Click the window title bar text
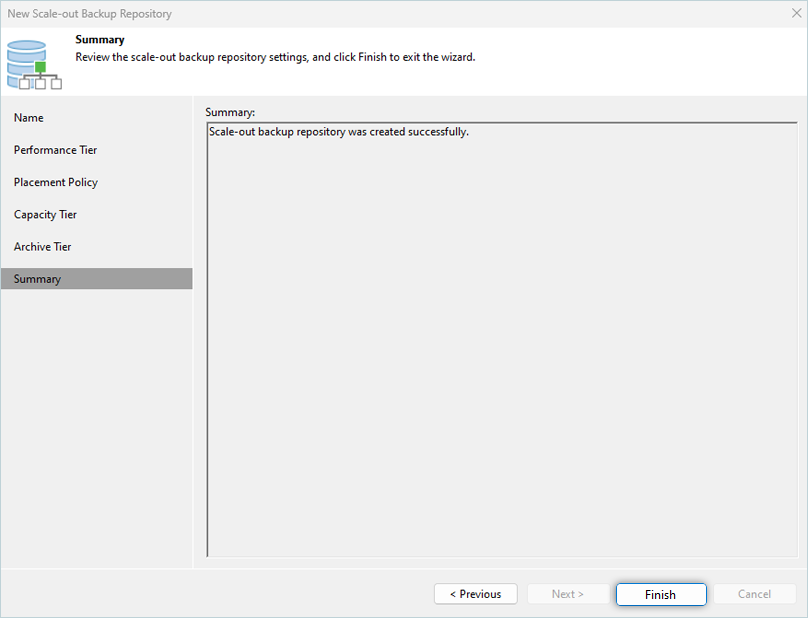Screen dimensions: 808x618 pos(90,14)
